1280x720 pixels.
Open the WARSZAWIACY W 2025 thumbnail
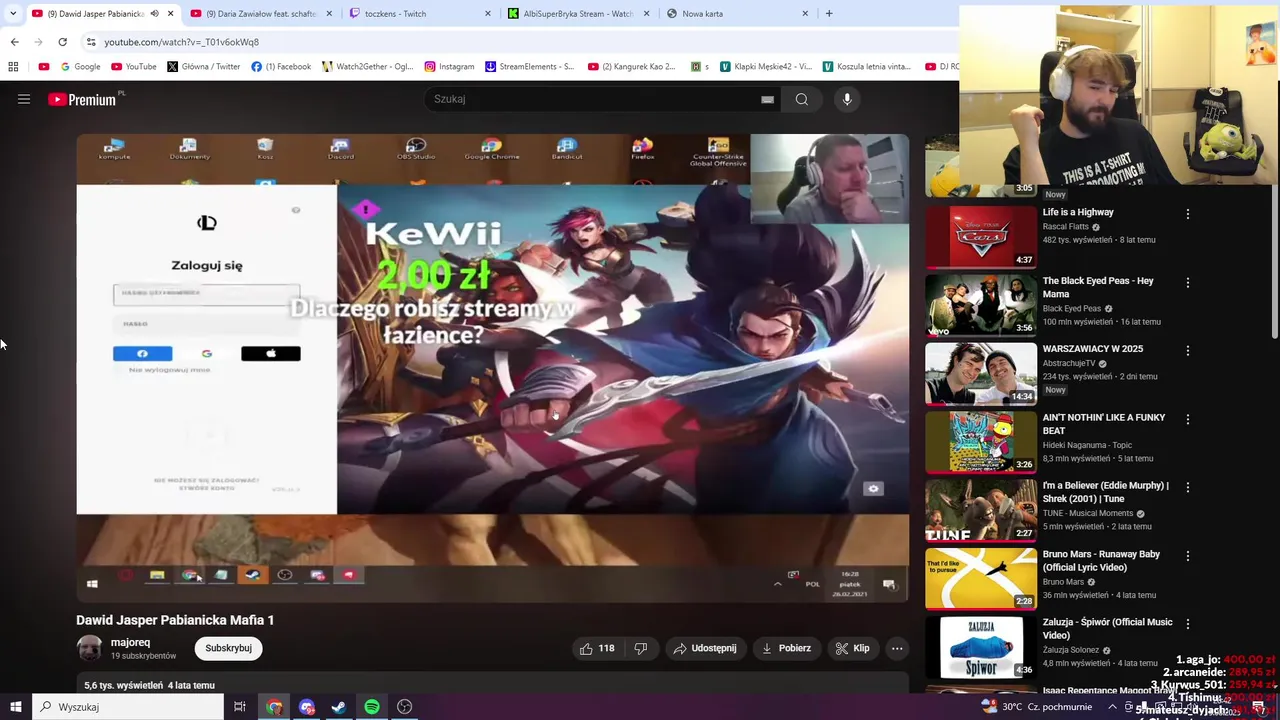click(981, 373)
